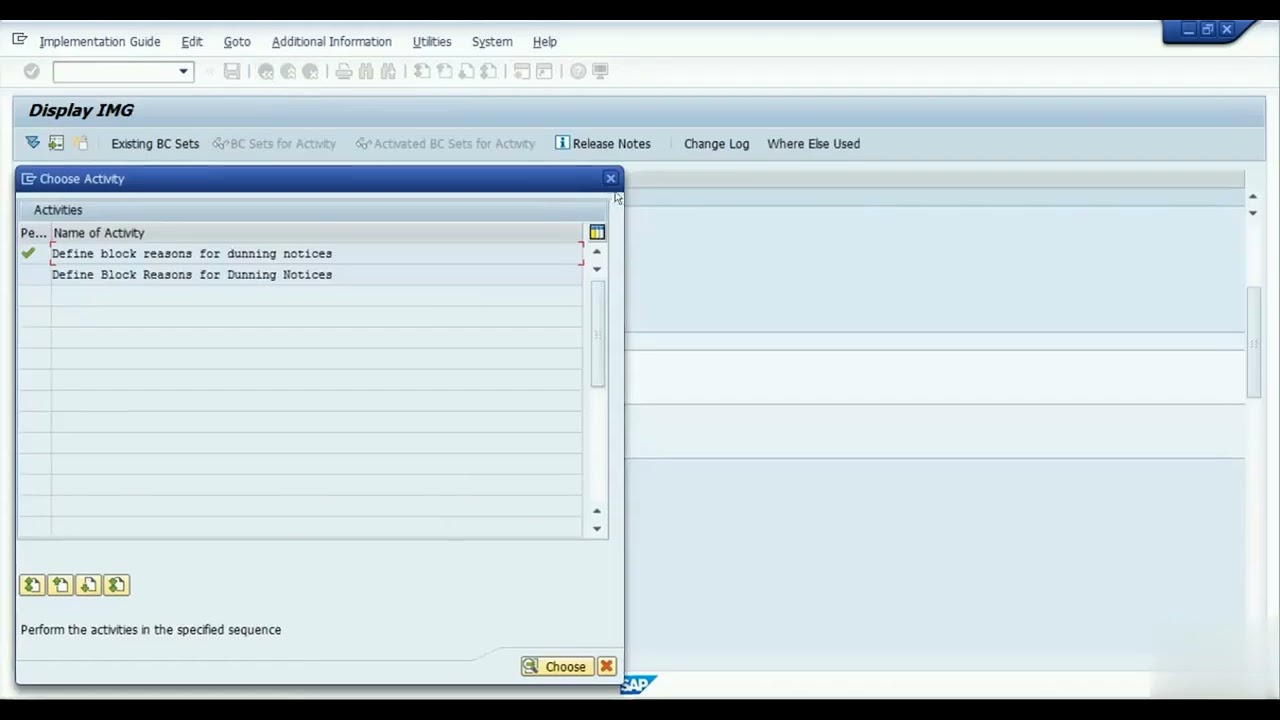1280x720 pixels.
Task: Click the Activities group header label
Action: tap(58, 210)
